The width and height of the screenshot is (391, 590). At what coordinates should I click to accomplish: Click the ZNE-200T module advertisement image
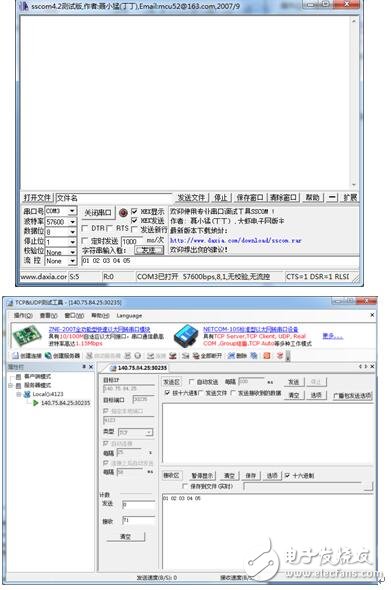[x=26, y=336]
